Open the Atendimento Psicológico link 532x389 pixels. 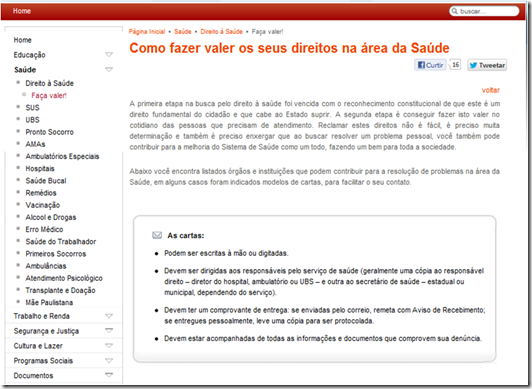(x=64, y=278)
